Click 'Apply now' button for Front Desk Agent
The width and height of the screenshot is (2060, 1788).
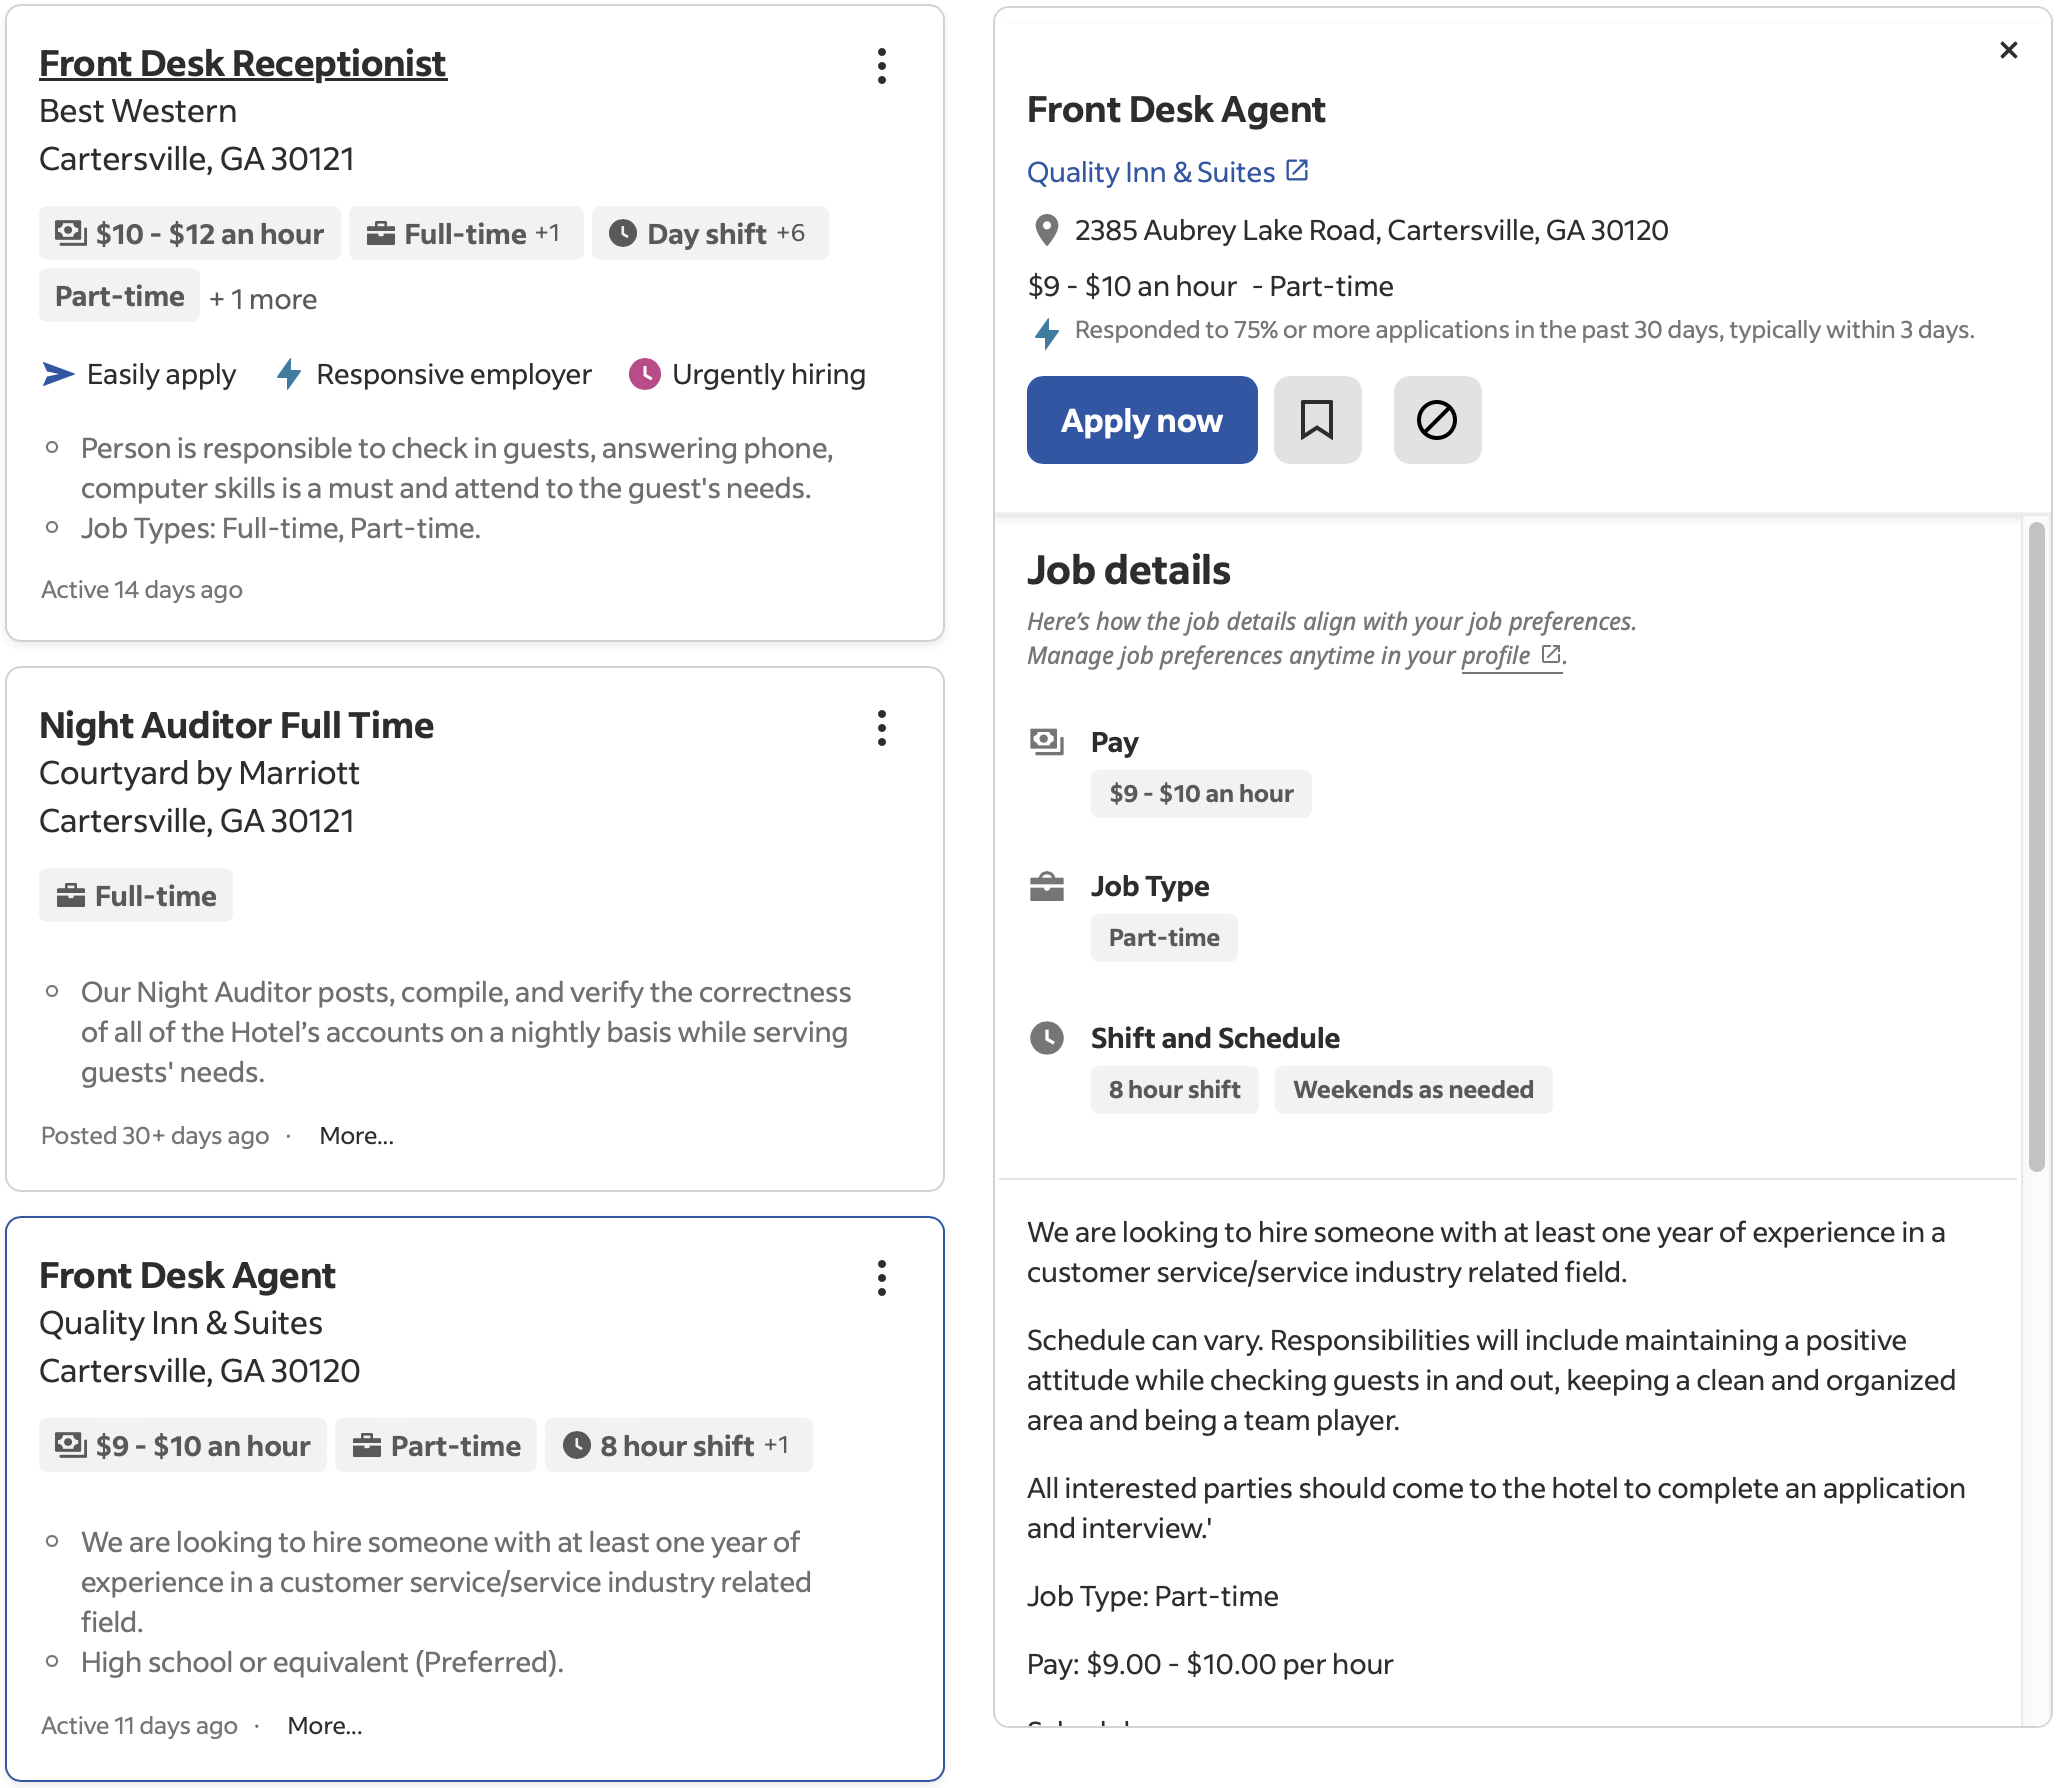(1140, 419)
